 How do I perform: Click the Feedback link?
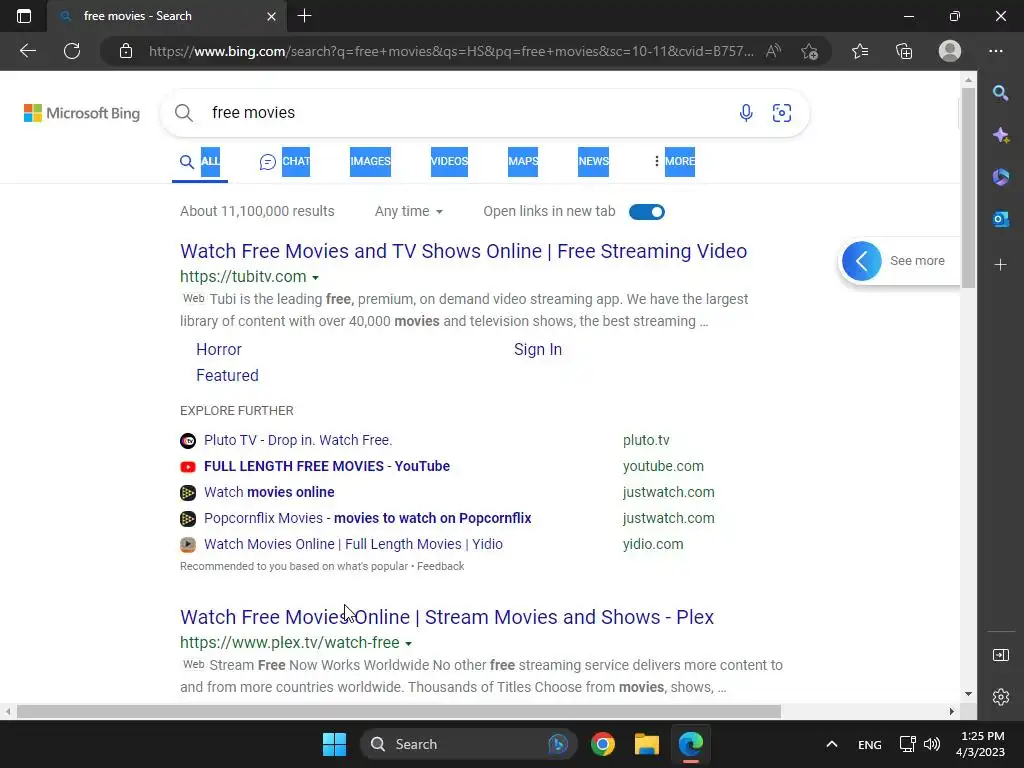[440, 566]
